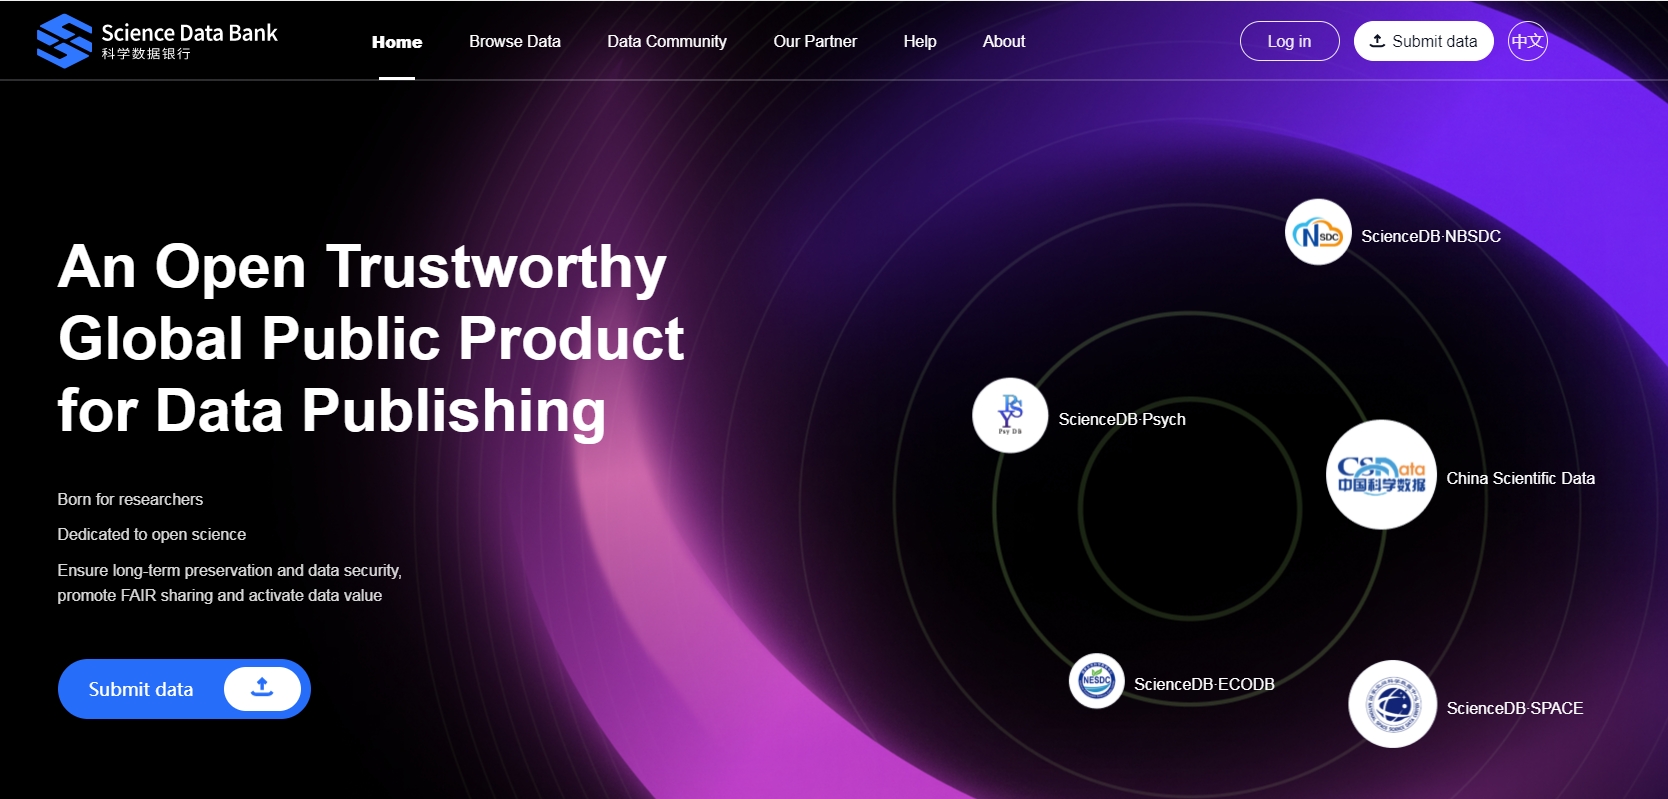The image size is (1668, 799).
Task: Open the NESDC ECODB logo icon
Action: [1097, 680]
